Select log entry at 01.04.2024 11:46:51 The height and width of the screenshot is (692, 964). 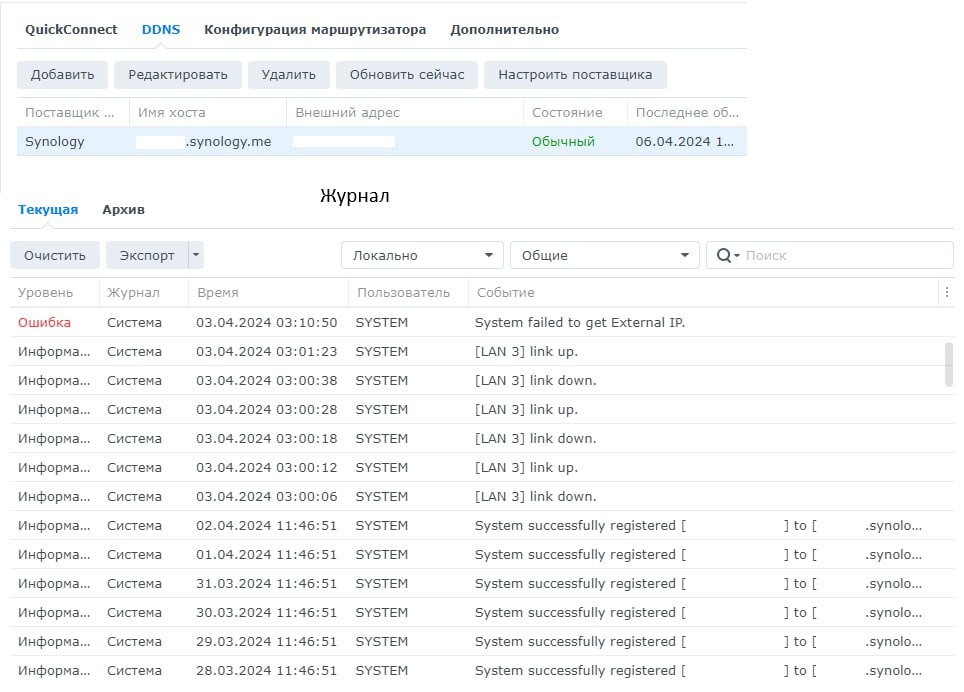point(482,554)
